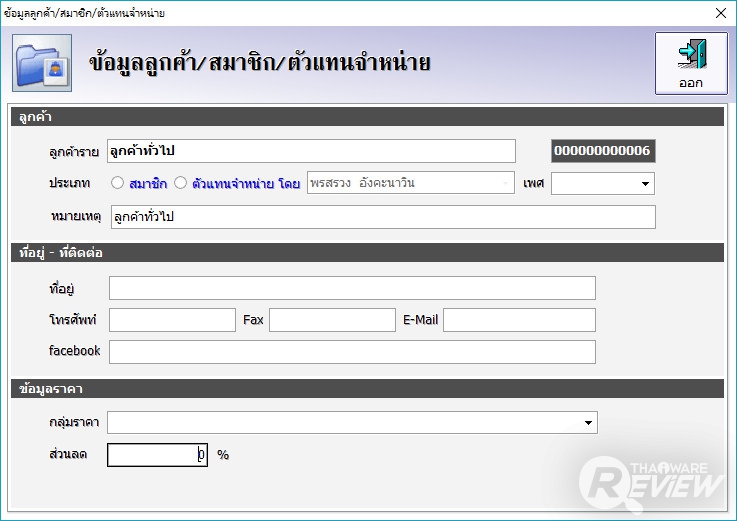Click the ที่อยู่ - ที่ติดต่อ section header

click(367, 253)
